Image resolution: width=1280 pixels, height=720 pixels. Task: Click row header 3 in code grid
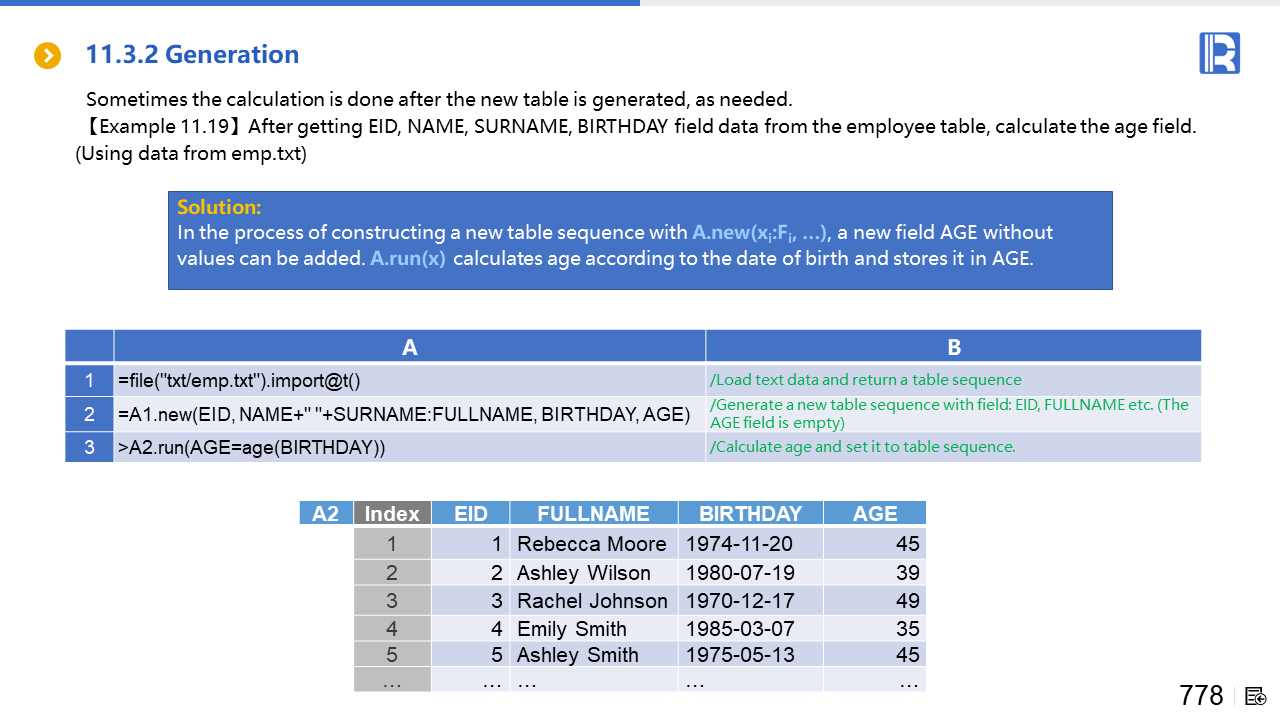point(89,447)
